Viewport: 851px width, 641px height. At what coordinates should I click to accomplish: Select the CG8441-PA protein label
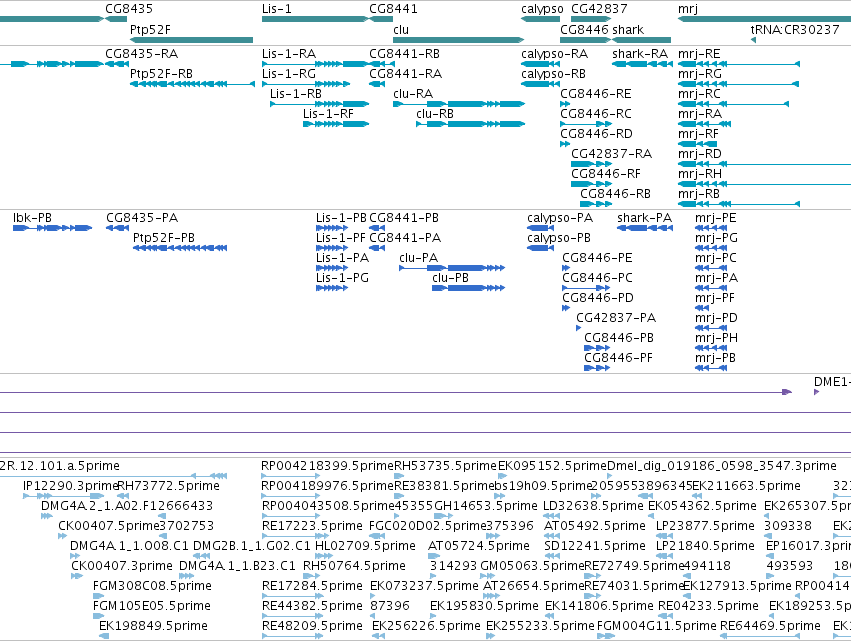[x=405, y=238]
